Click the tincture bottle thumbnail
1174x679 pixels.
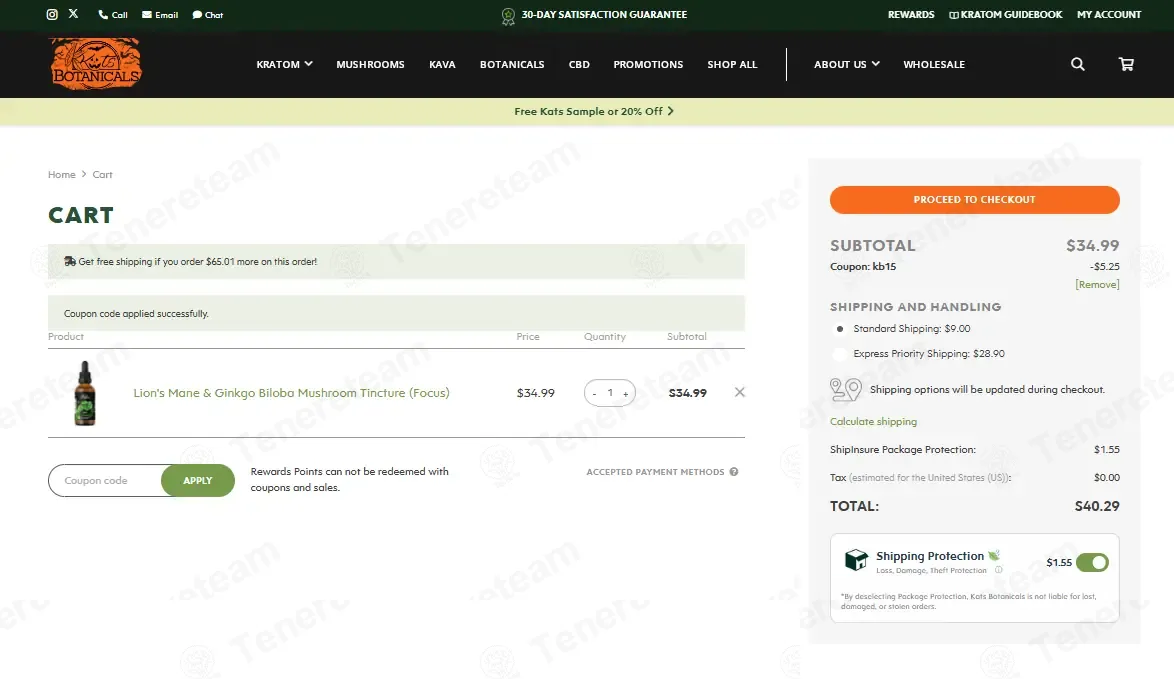(85, 393)
